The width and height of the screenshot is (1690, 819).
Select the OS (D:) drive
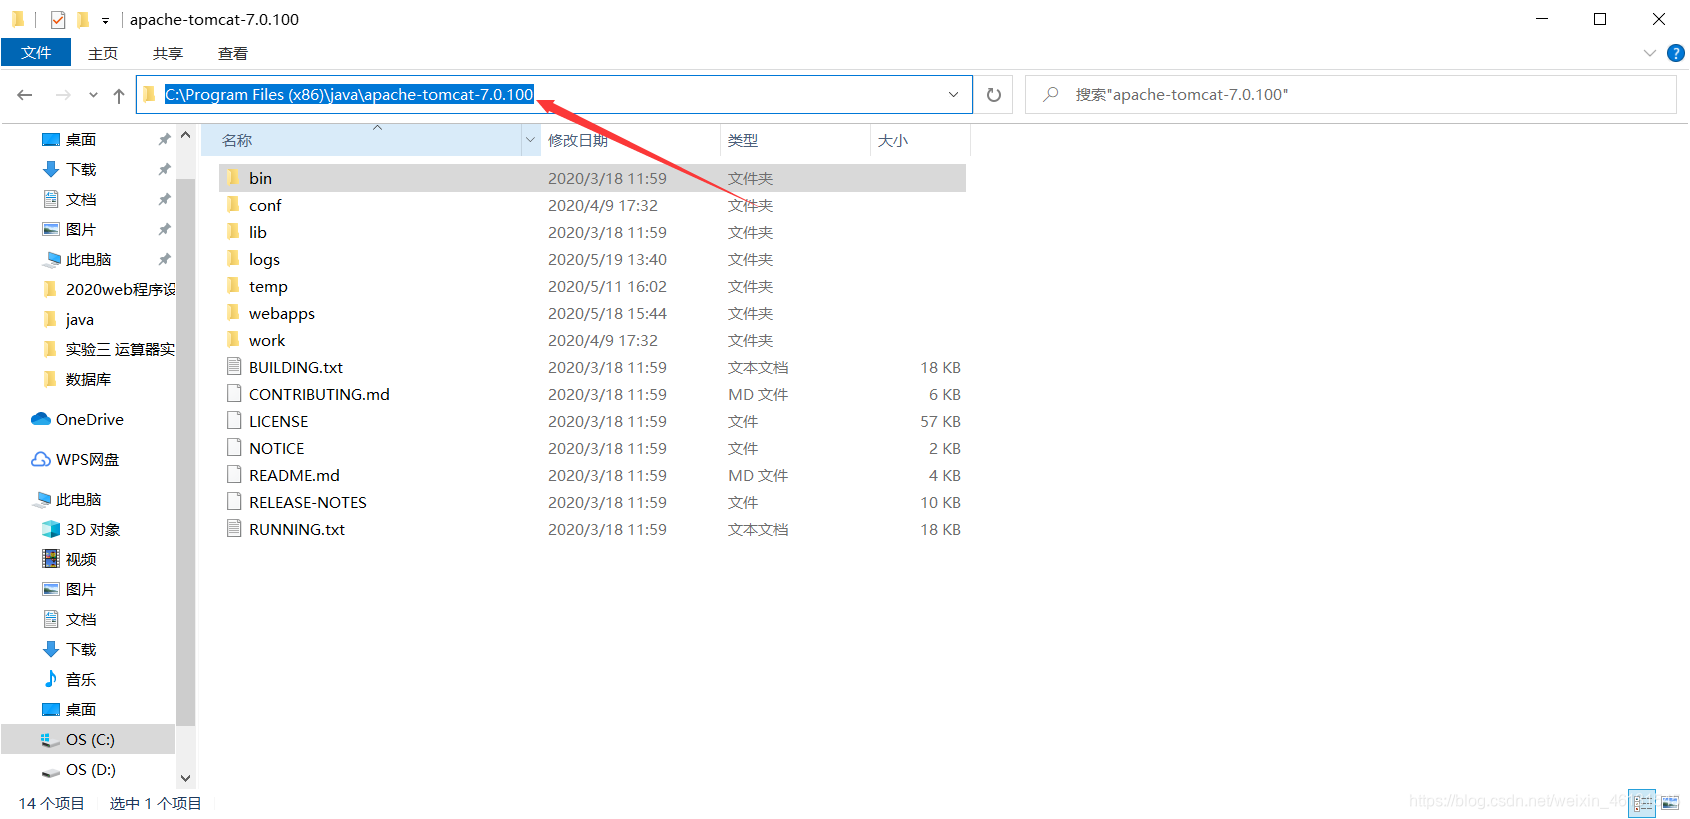(89, 769)
